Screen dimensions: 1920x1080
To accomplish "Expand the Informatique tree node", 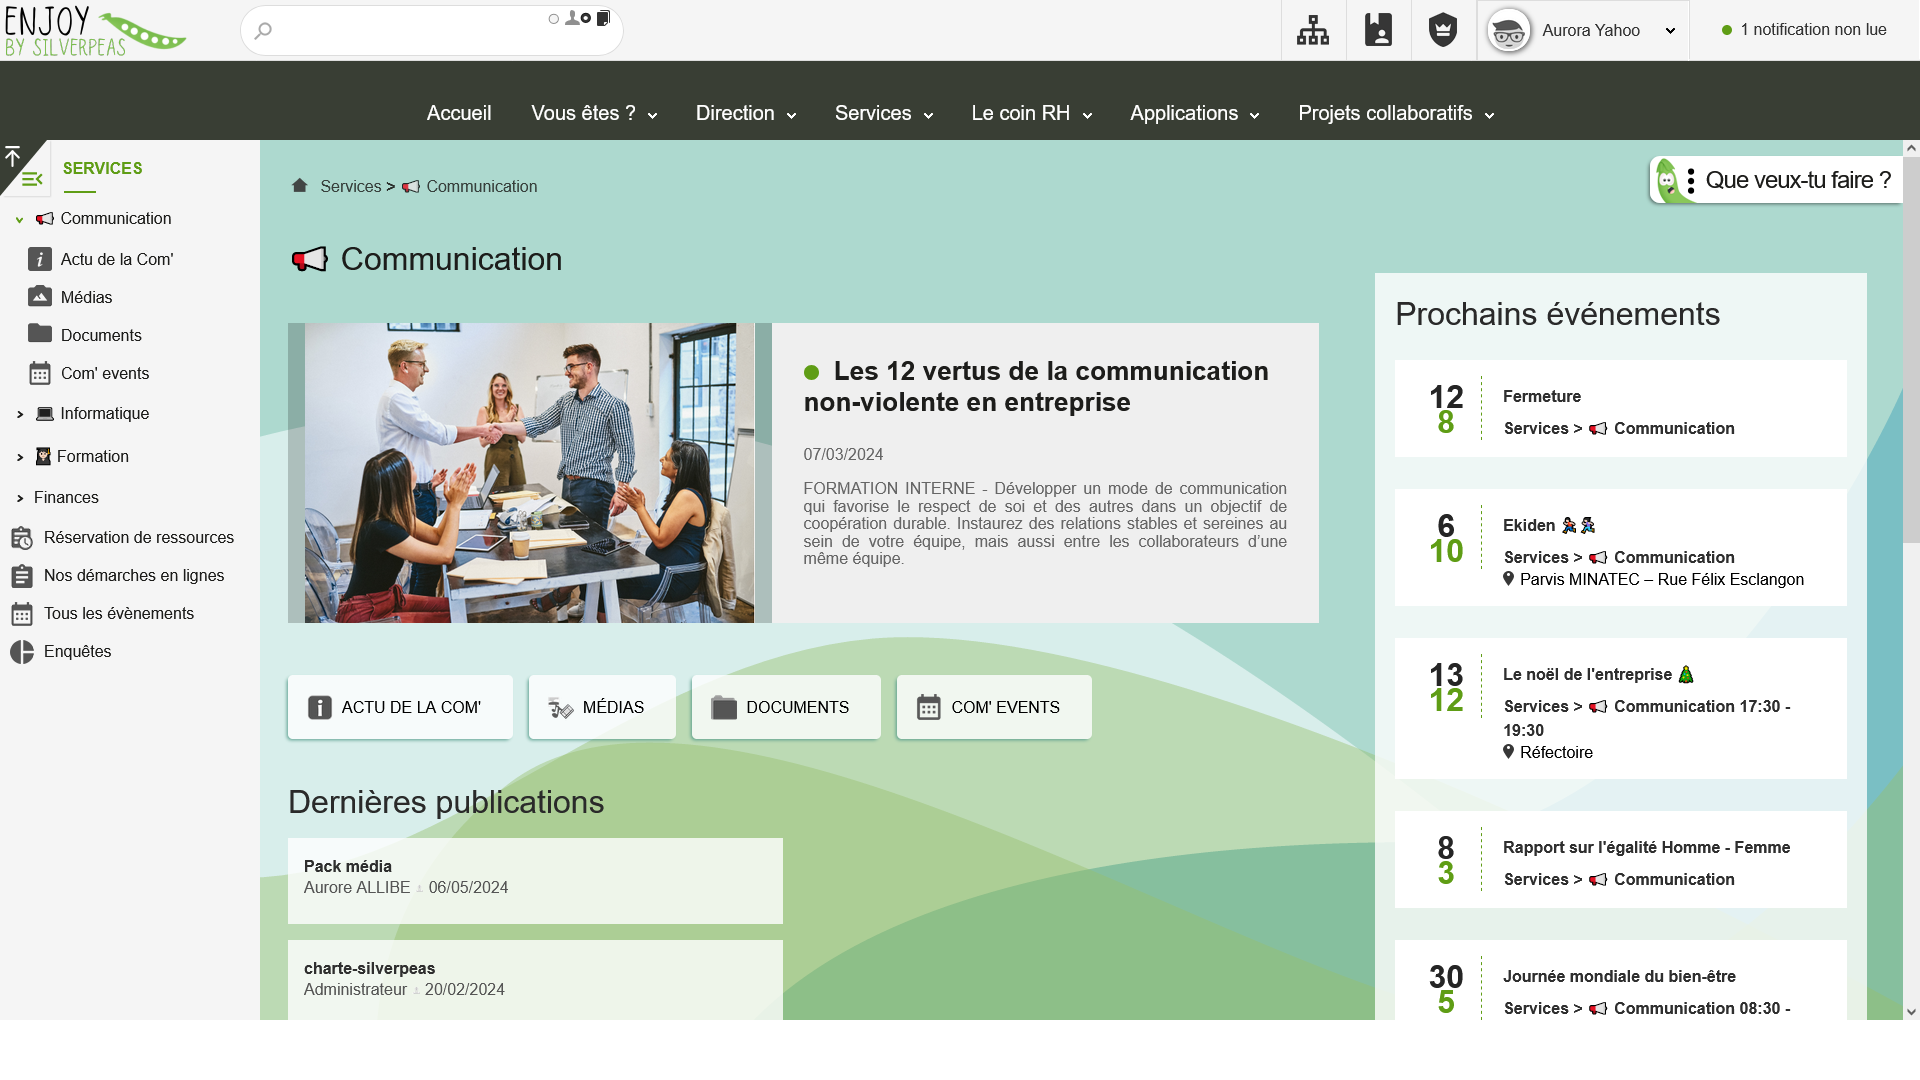I will click(x=20, y=414).
